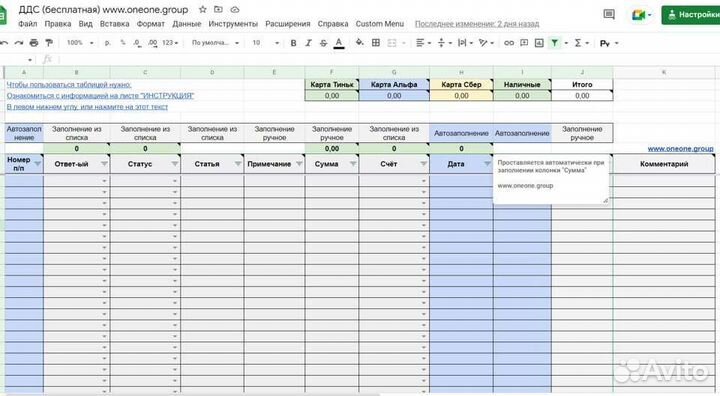Screen dimensions: 720x396
Task: Open the Google Meet call menu
Action: (641, 15)
